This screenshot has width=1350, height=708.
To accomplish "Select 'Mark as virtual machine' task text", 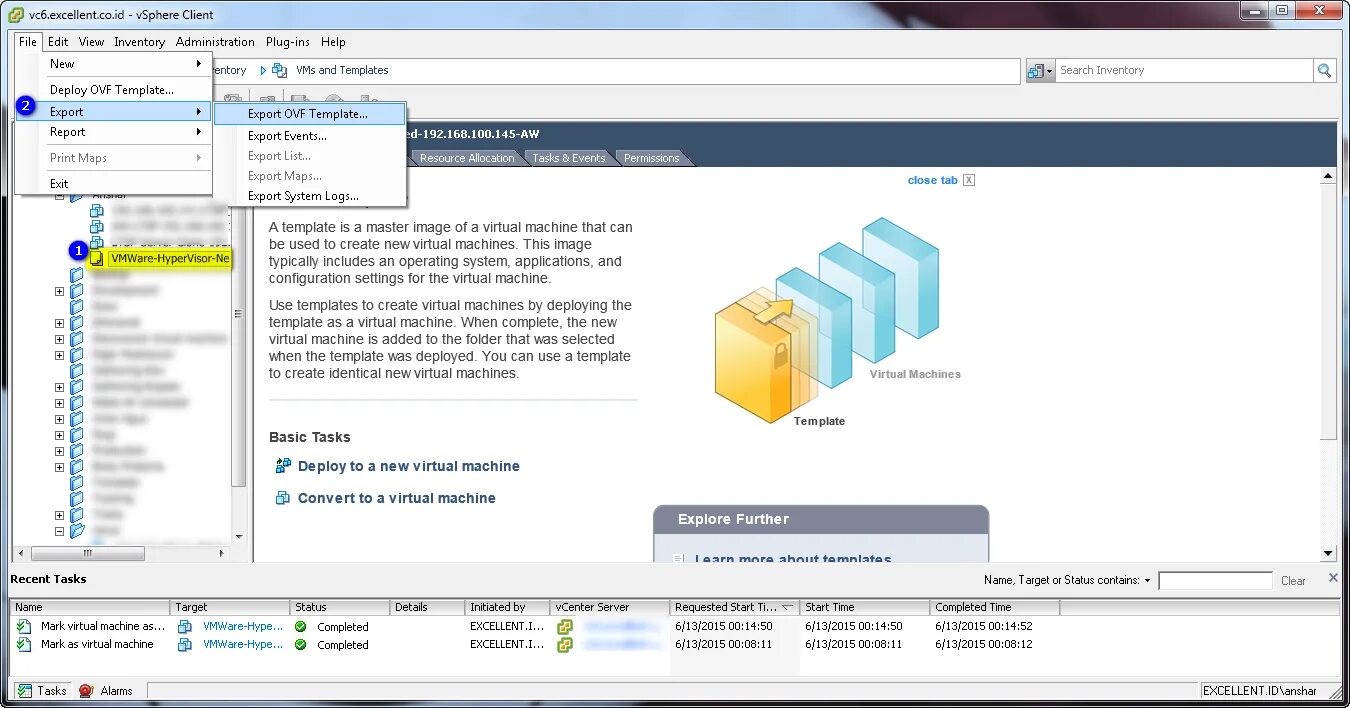I will coord(97,645).
